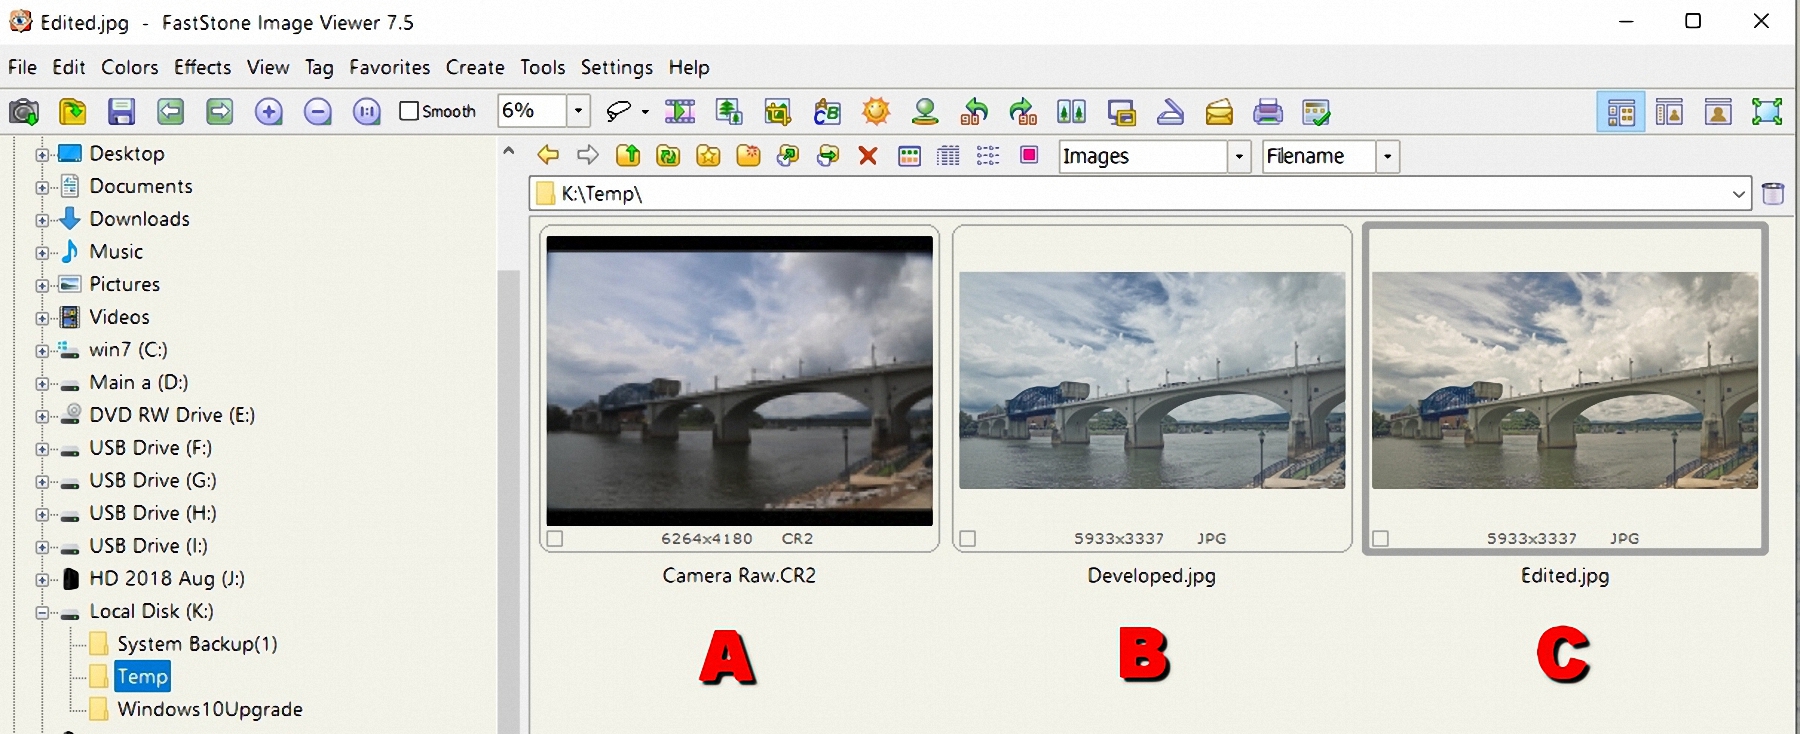The height and width of the screenshot is (734, 1800).
Task: Select the Edited.jpg thumbnail
Action: [1564, 381]
